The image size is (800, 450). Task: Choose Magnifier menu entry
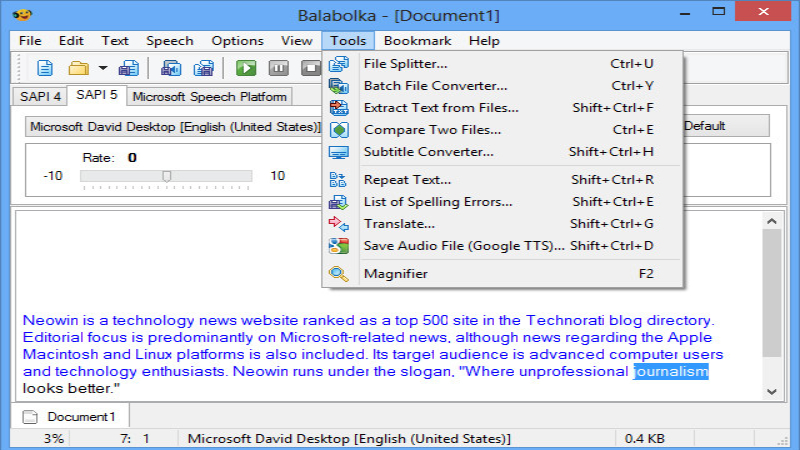503,273
